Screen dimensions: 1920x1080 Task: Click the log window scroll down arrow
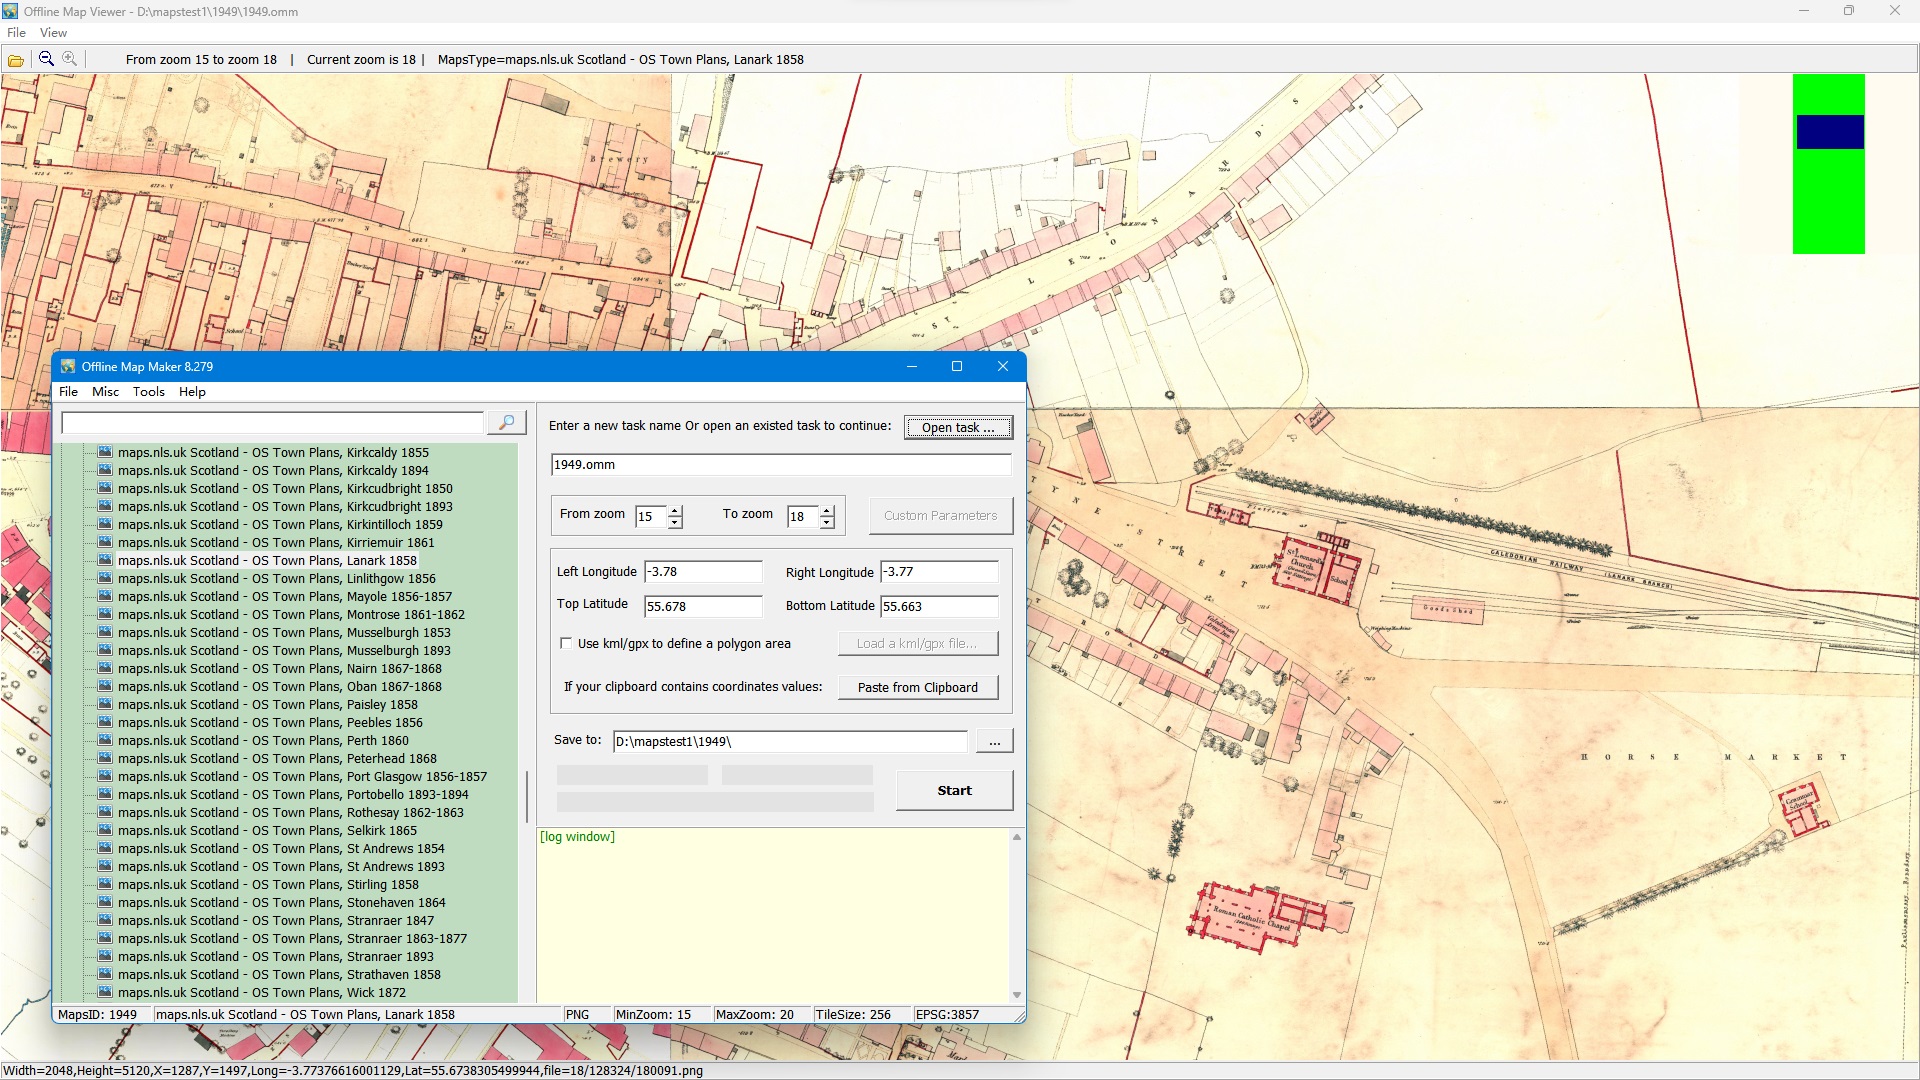pos(1017,995)
